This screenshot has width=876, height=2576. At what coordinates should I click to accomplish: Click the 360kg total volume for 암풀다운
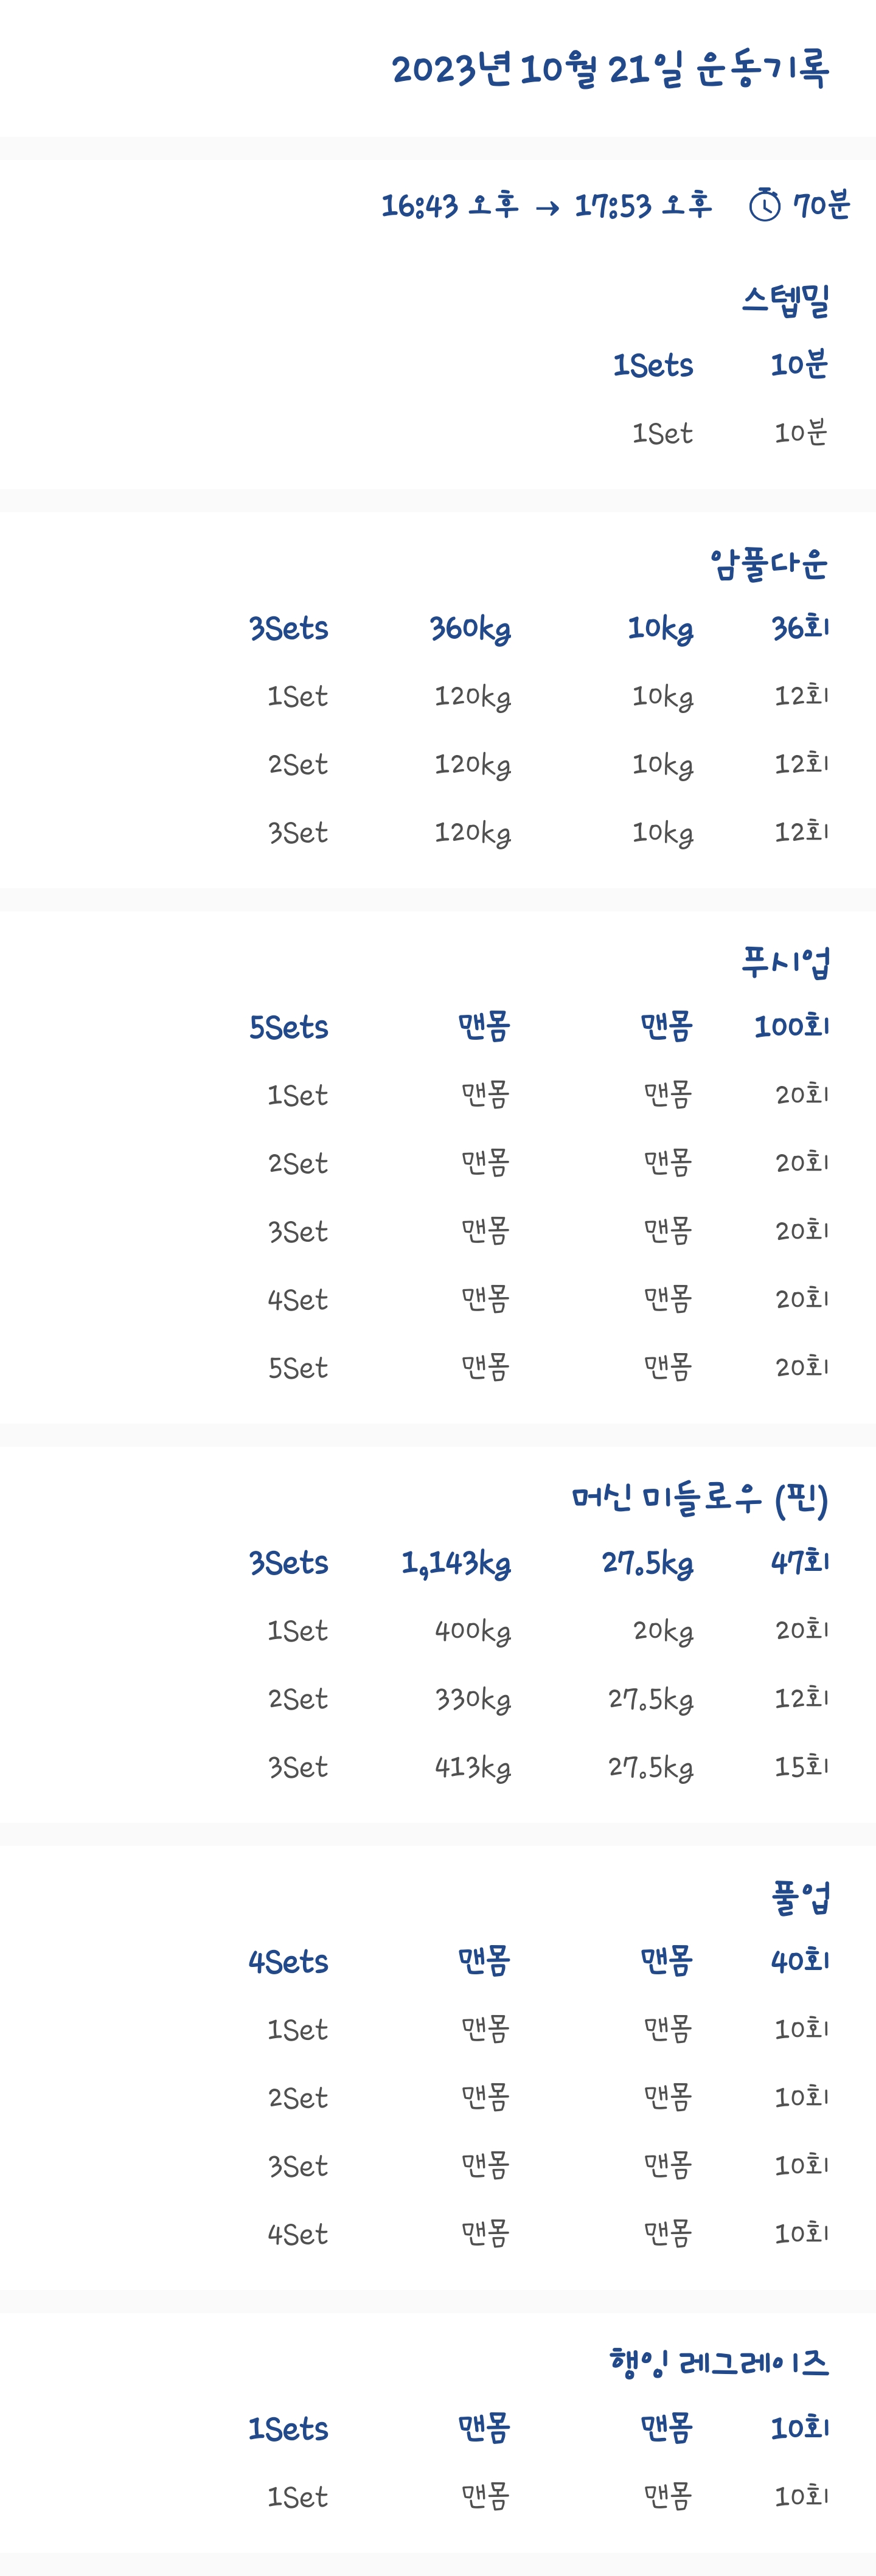(470, 629)
